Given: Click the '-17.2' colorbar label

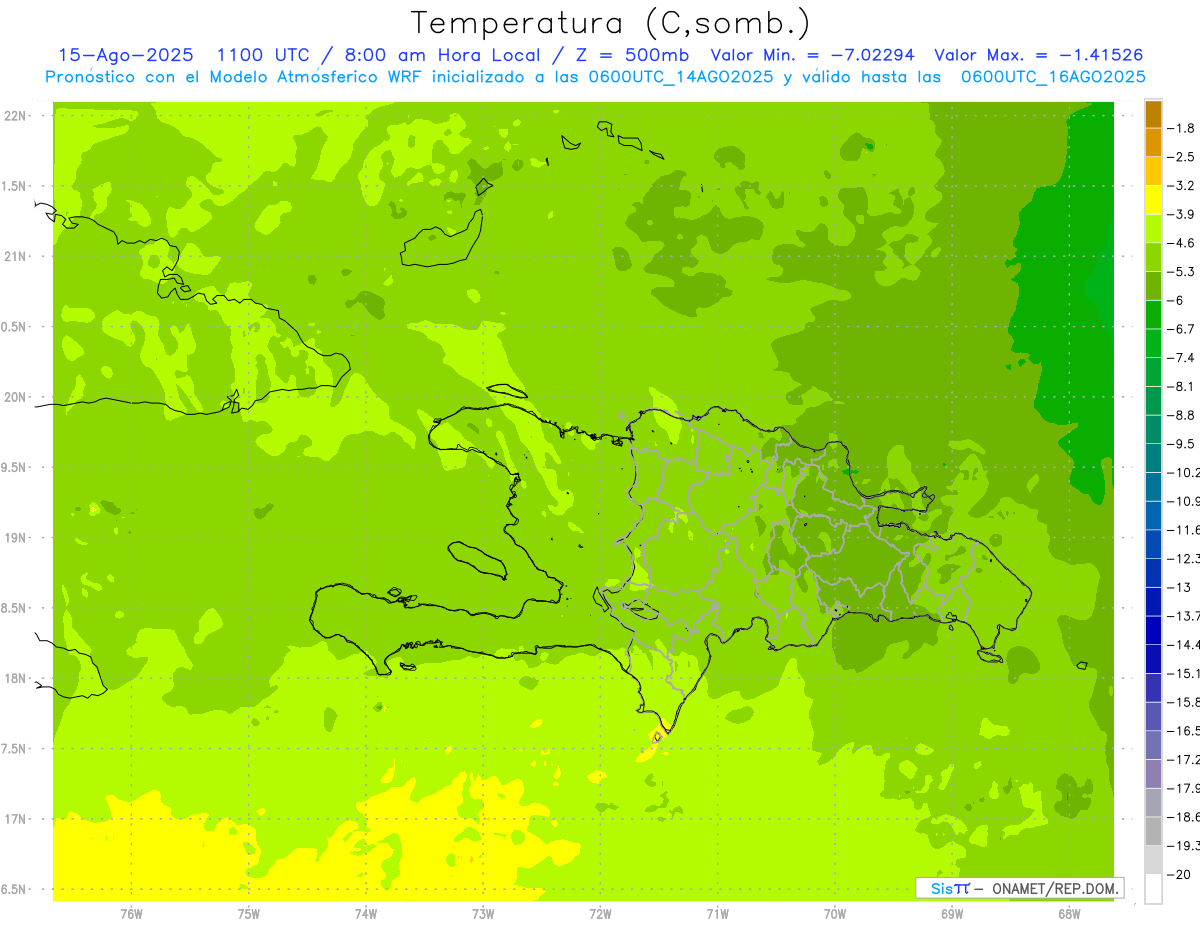Looking at the screenshot, I should 1183,759.
